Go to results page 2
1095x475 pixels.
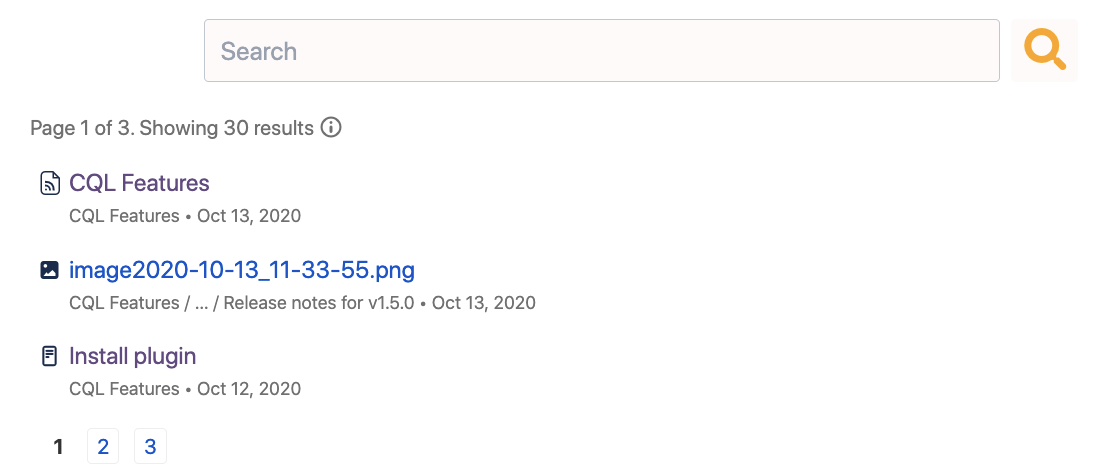[x=103, y=447]
